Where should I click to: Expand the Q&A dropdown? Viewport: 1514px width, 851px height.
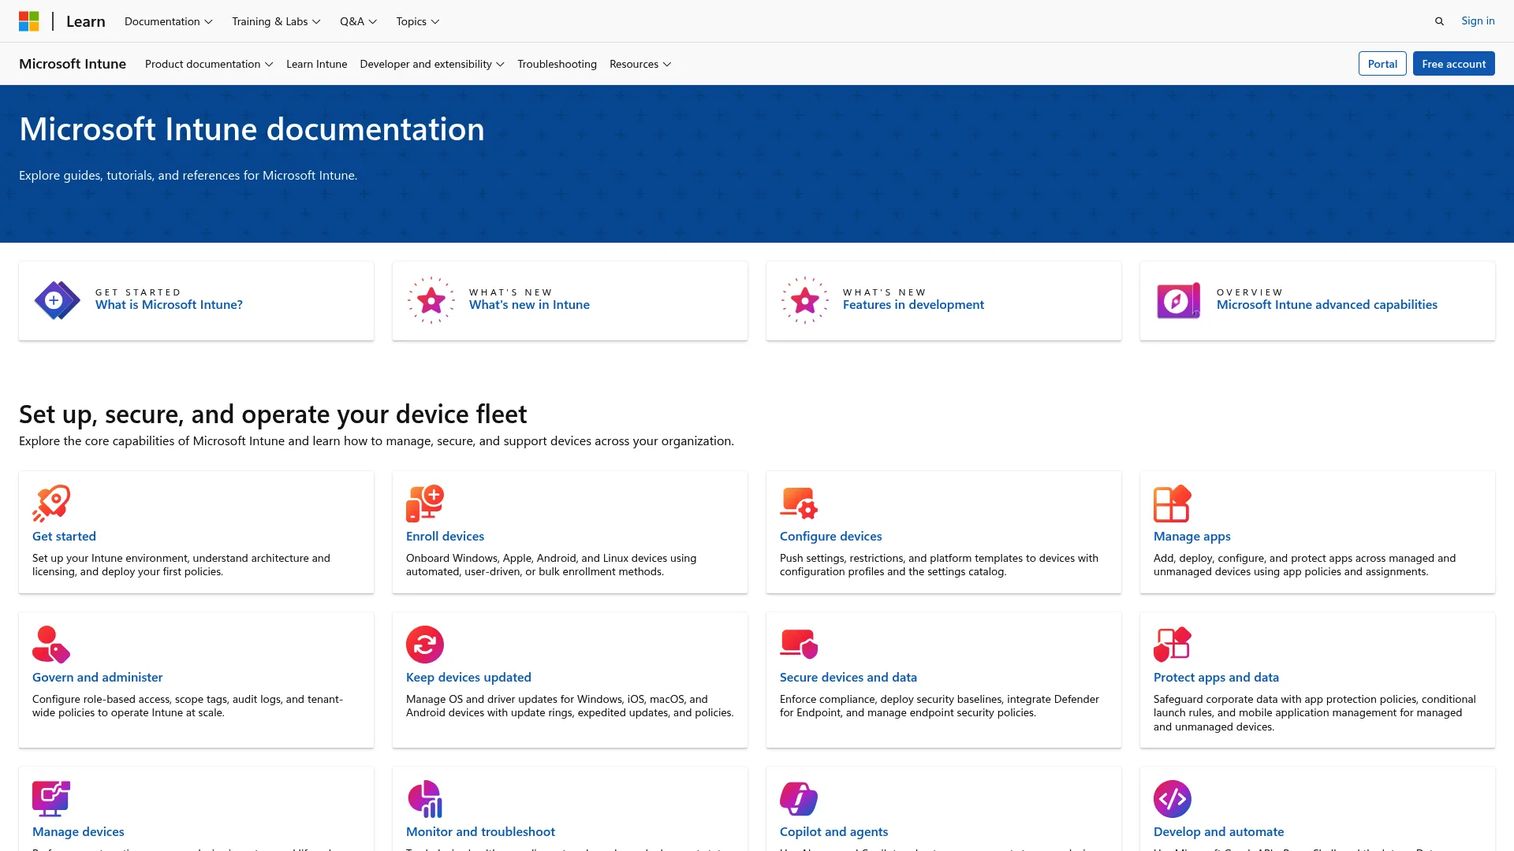tap(358, 21)
